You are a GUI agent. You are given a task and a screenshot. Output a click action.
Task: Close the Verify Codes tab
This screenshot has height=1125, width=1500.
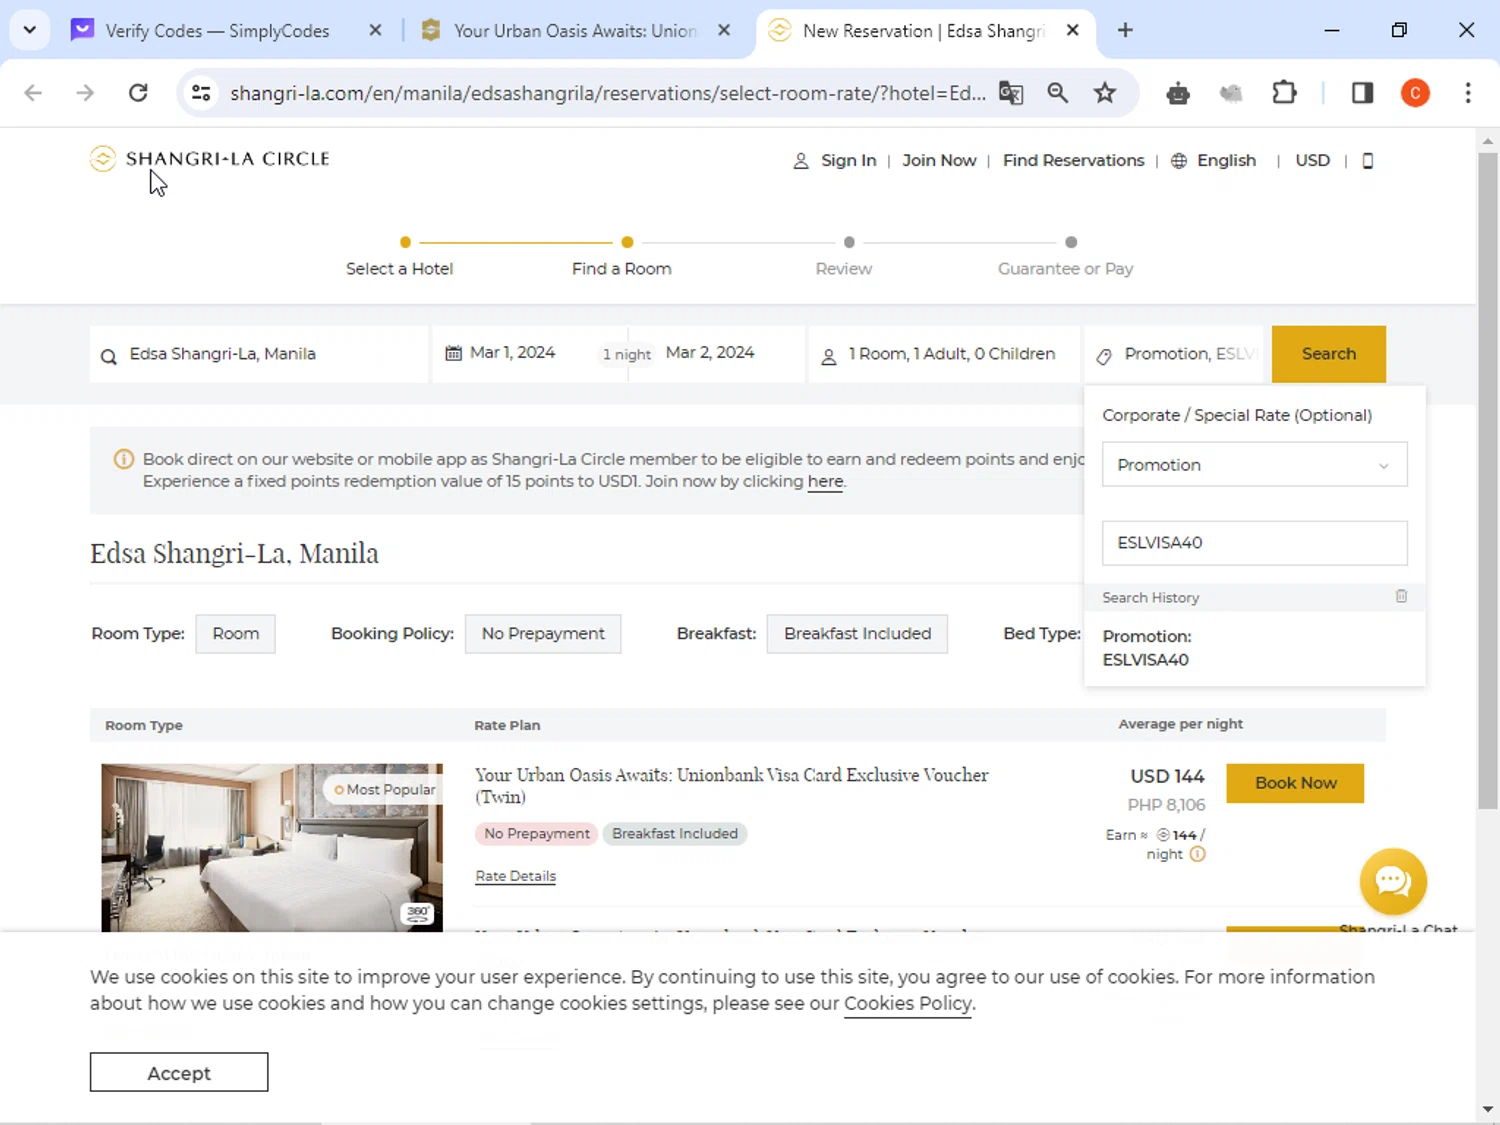click(375, 31)
